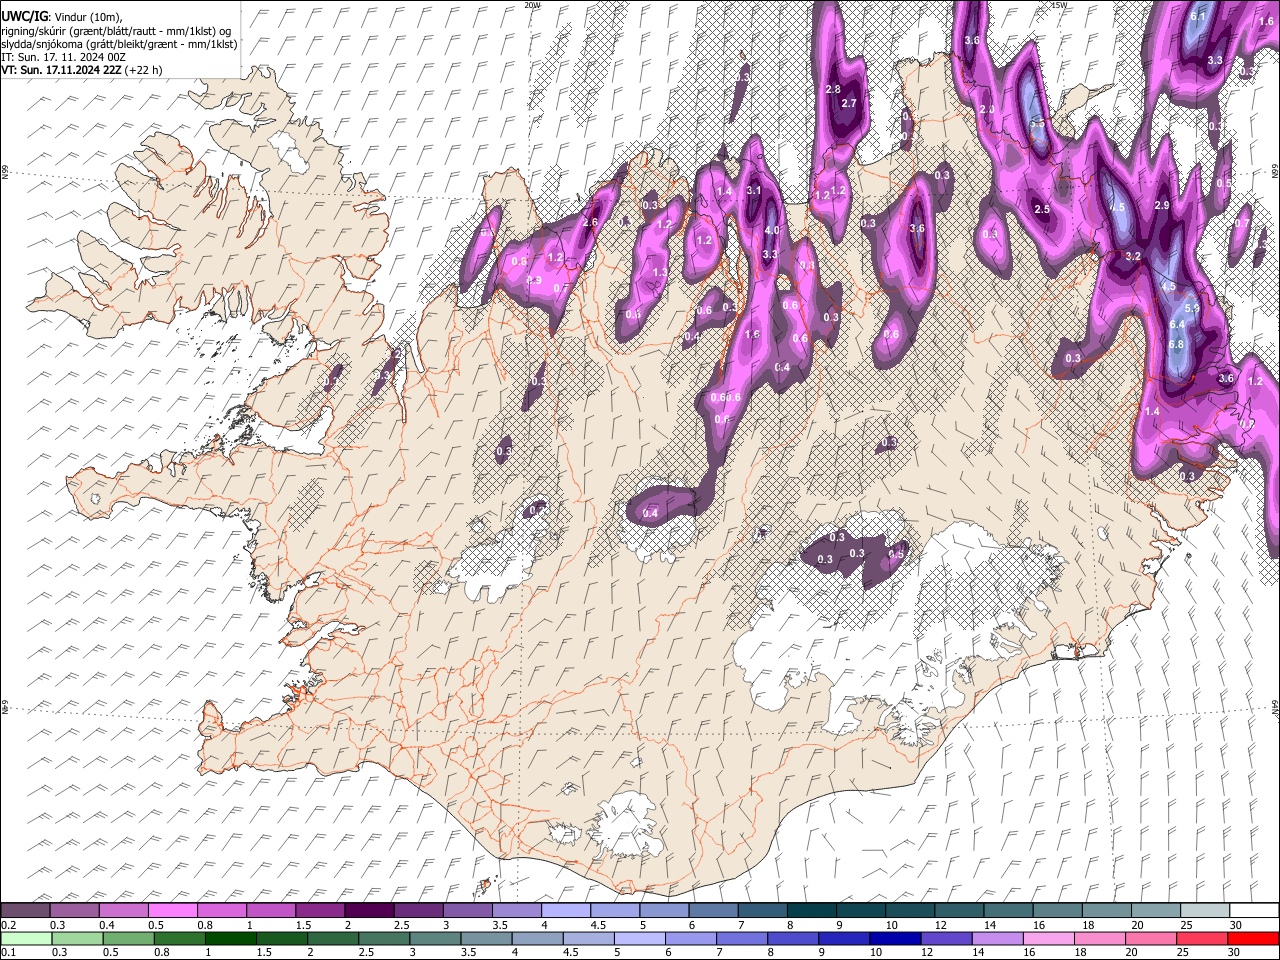This screenshot has height=960, width=1280.
Task: Click the 'slydda/snjókoma' legend description line
Action: coord(119,44)
